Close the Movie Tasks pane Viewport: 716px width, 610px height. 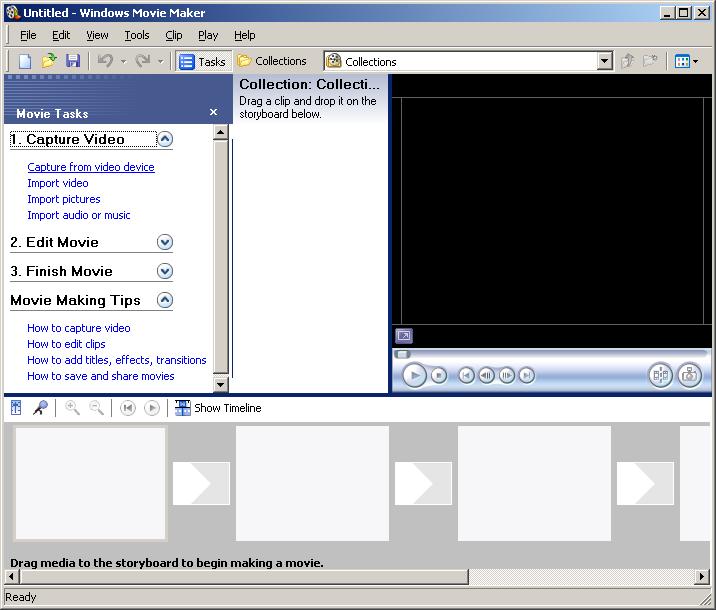click(213, 112)
